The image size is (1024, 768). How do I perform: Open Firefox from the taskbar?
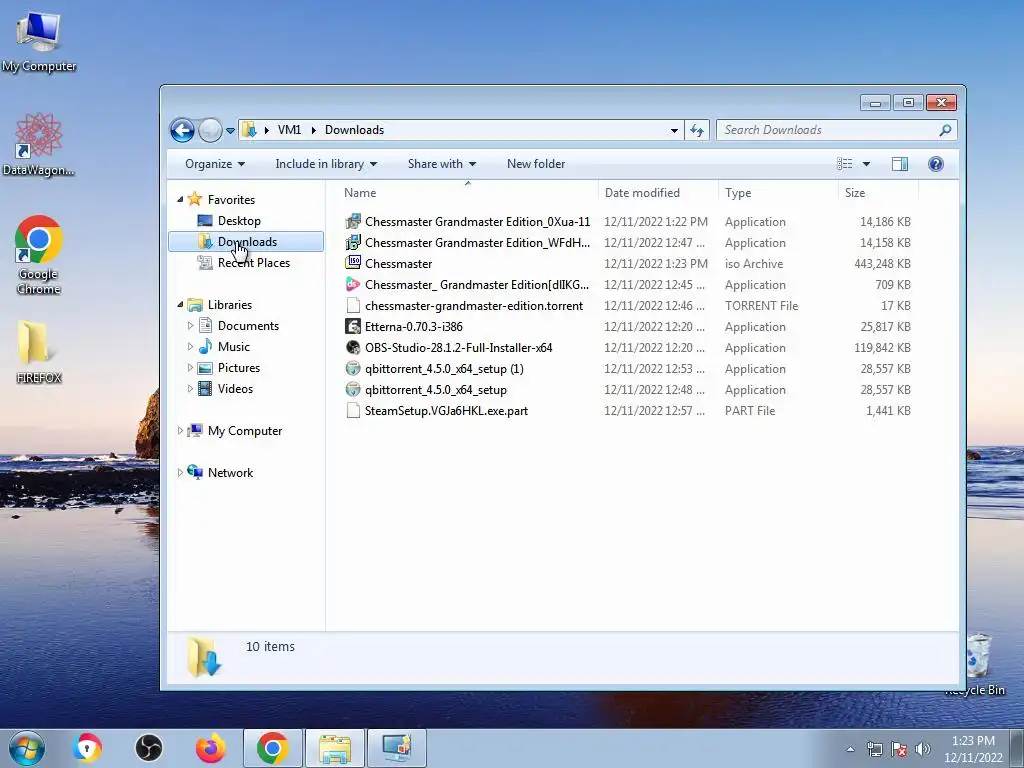click(210, 748)
